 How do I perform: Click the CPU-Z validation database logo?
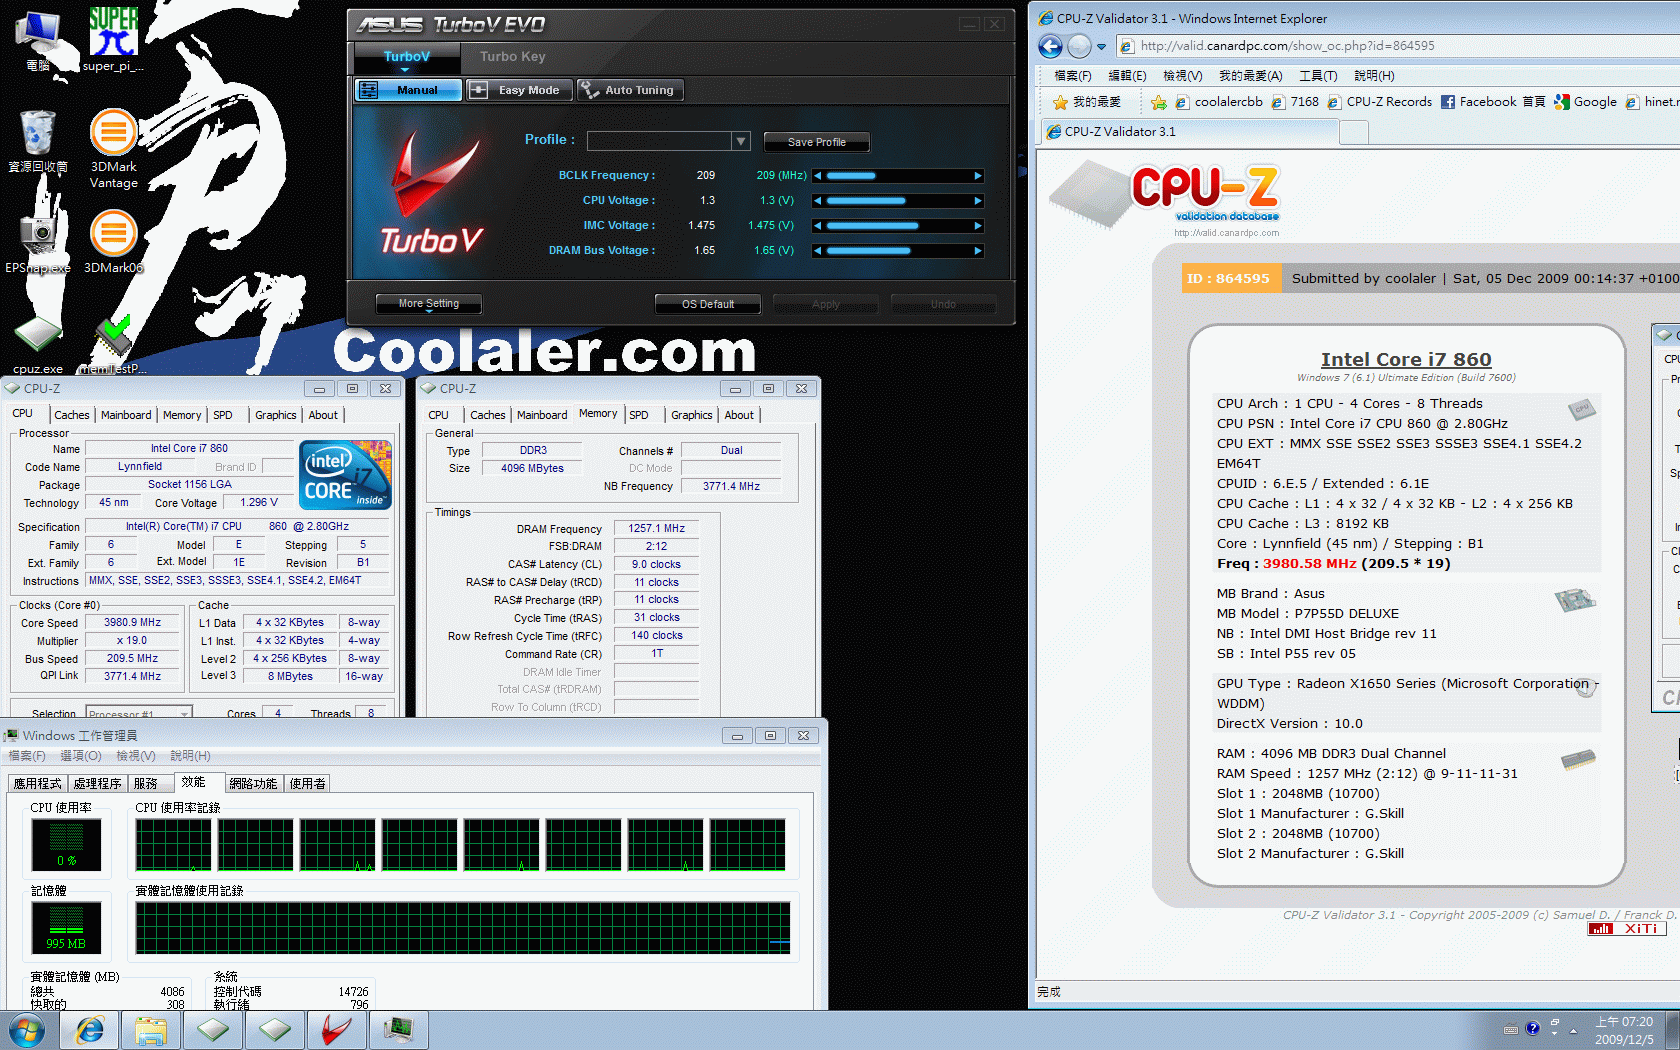click(1166, 198)
